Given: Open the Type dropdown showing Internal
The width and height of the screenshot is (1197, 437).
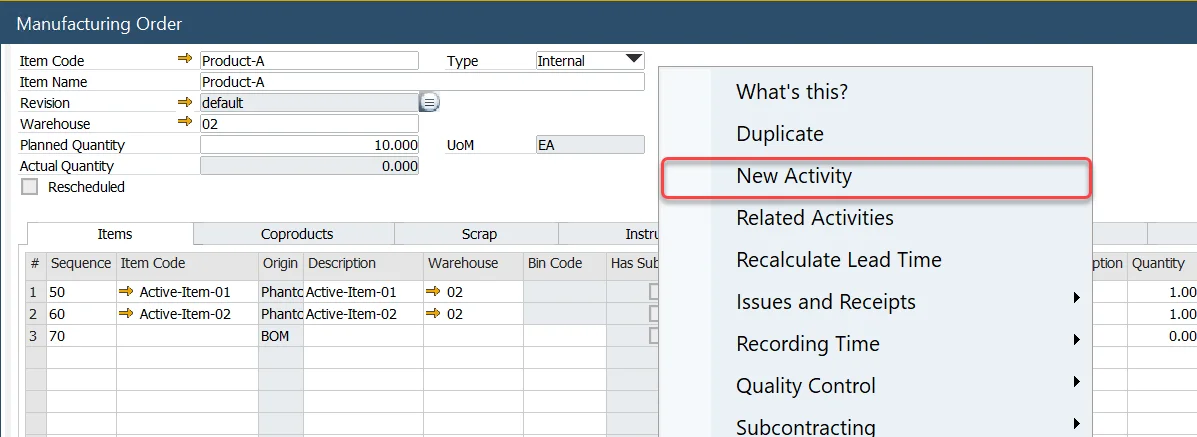Looking at the screenshot, I should tap(633, 60).
